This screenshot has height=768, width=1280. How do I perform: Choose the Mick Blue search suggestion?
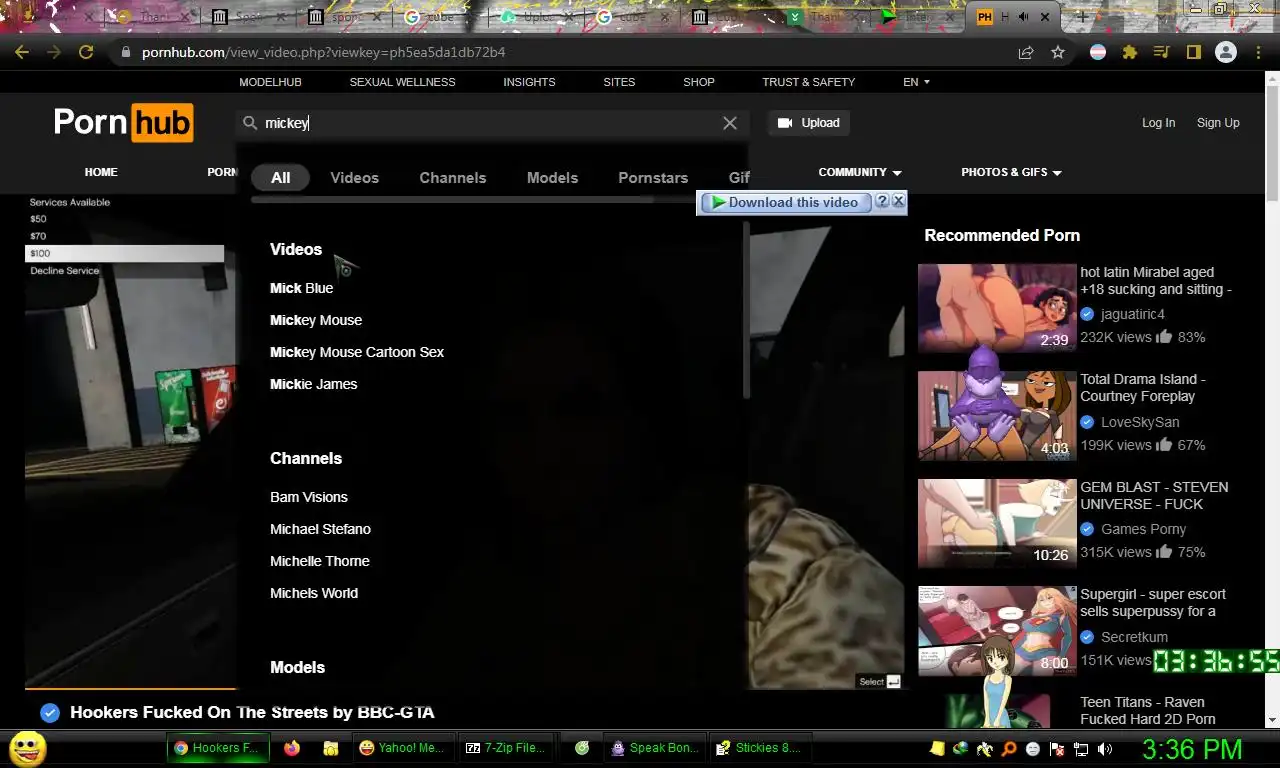click(x=301, y=288)
